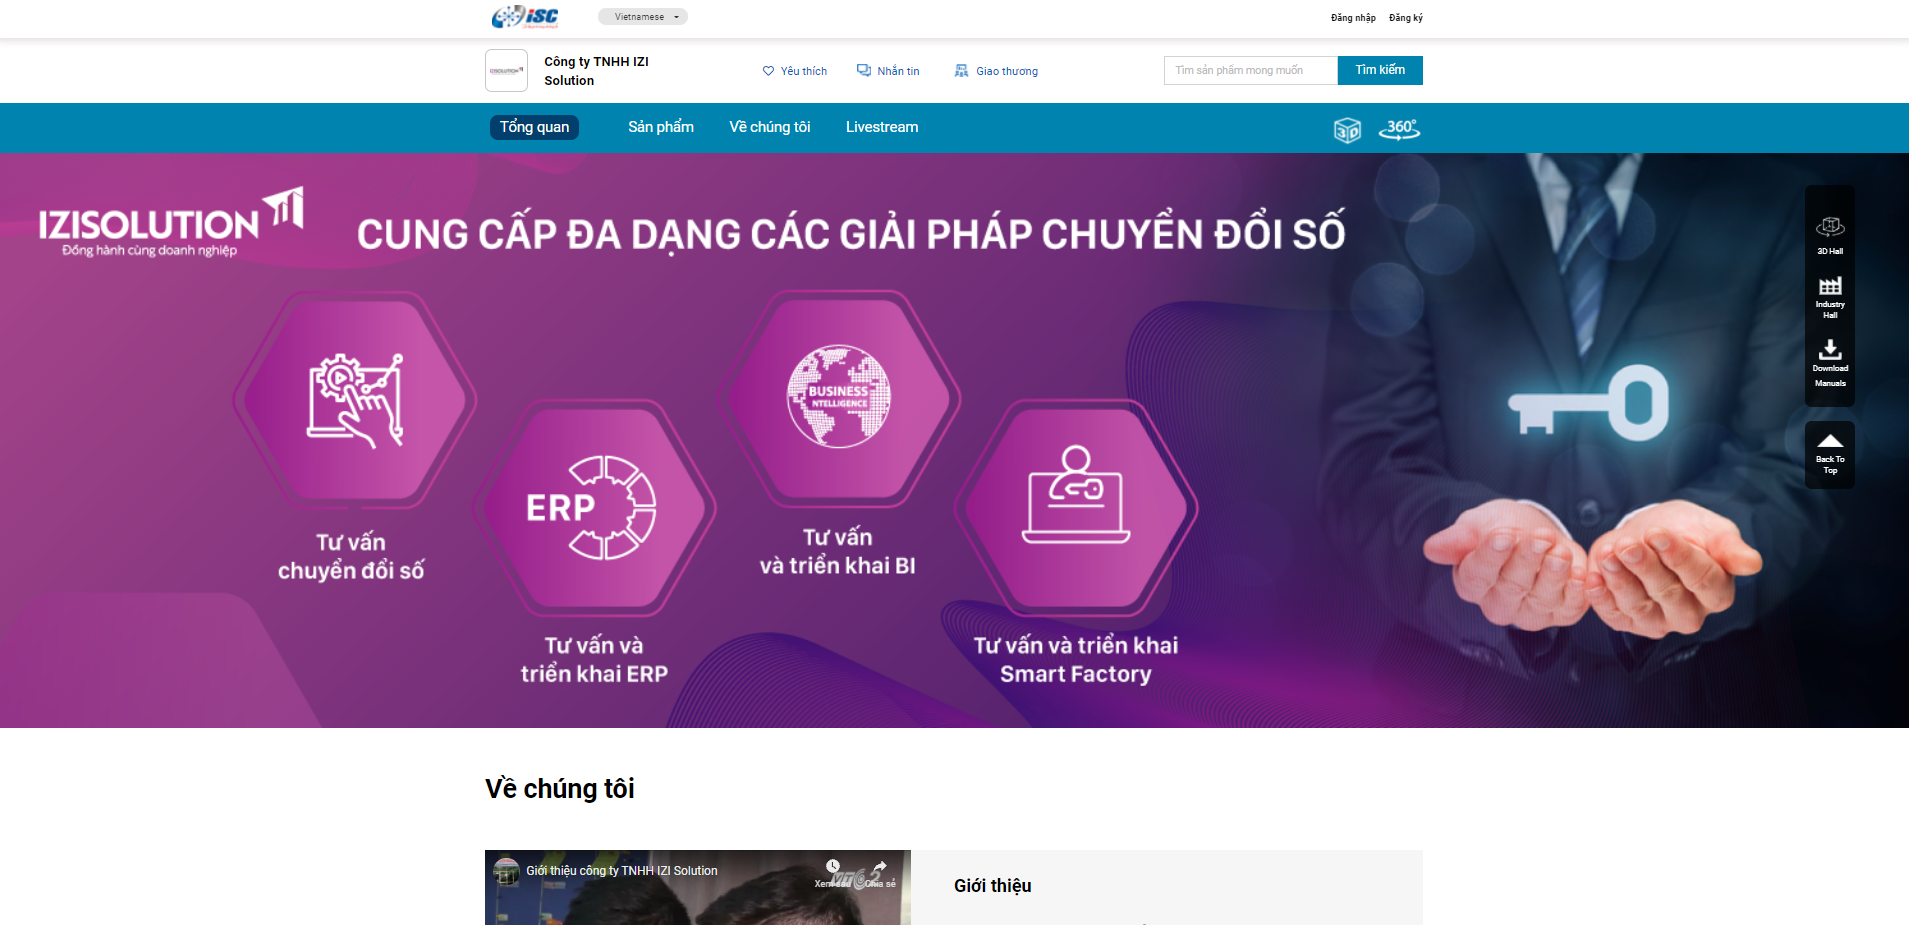
Task: Click the video Watch later clock icon
Action: click(832, 867)
